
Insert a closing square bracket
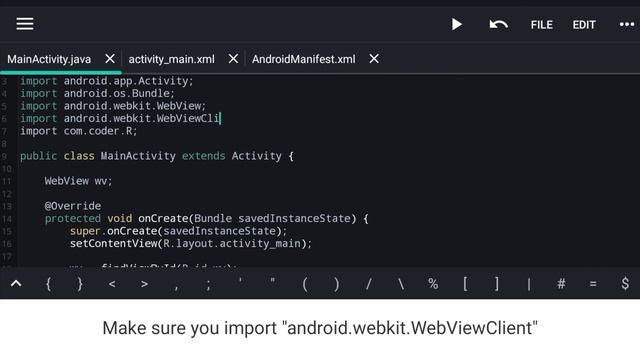click(497, 284)
